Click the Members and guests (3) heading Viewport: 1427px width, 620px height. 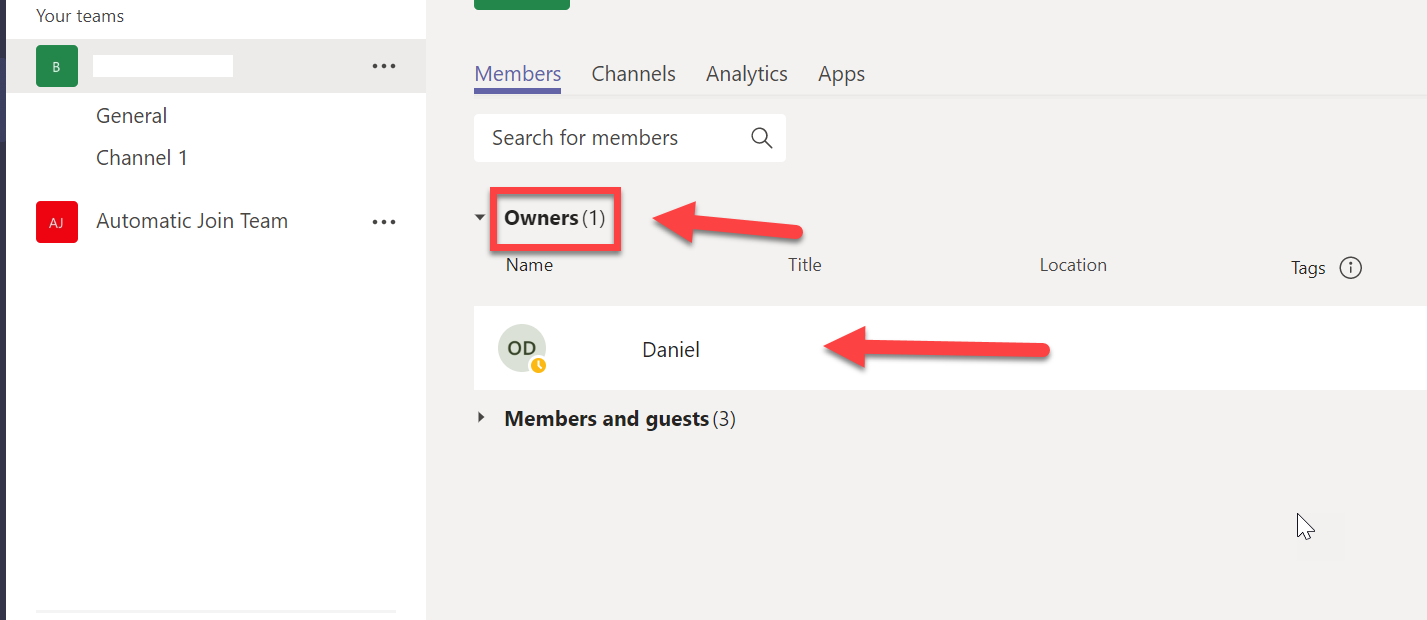point(619,419)
